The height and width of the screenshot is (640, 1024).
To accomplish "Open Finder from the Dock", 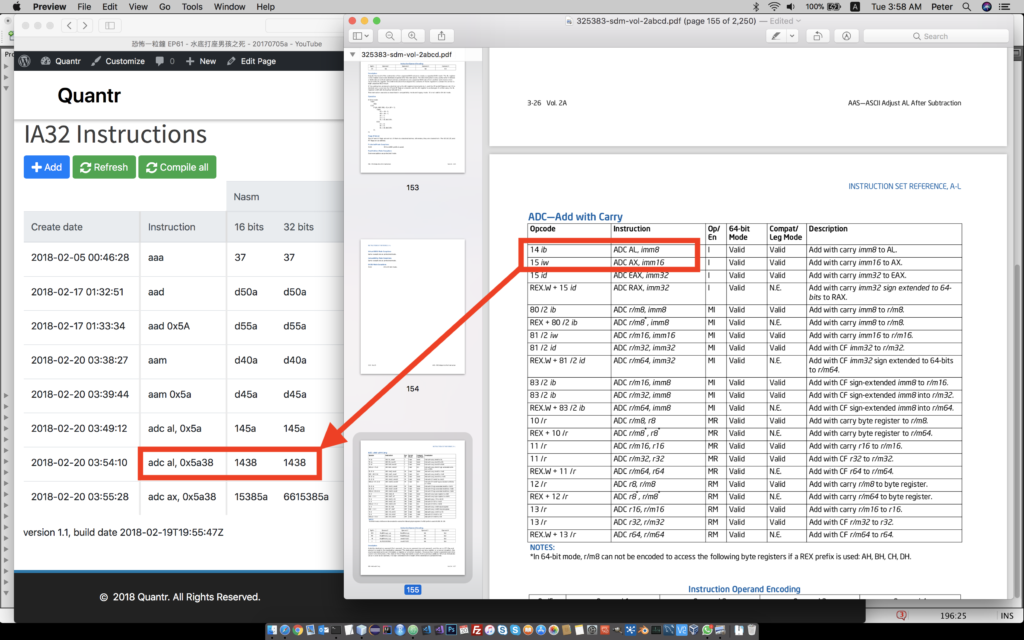I will (272, 630).
